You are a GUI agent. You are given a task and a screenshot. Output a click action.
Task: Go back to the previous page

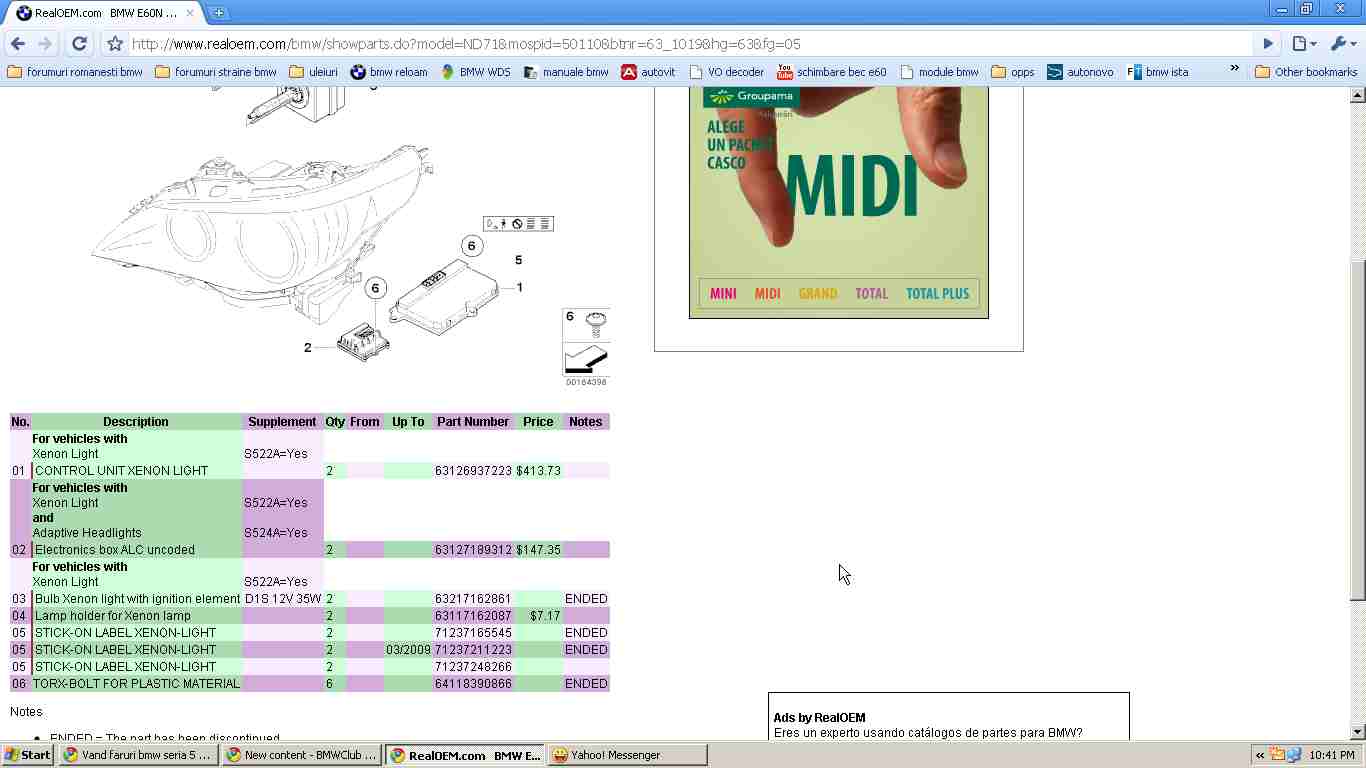point(18,44)
